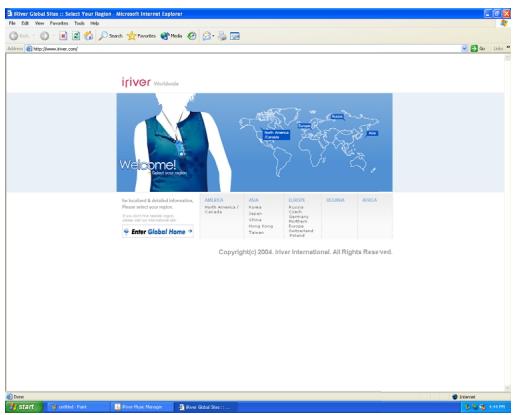Open the Media pane
The image size is (515, 415).
point(171,36)
